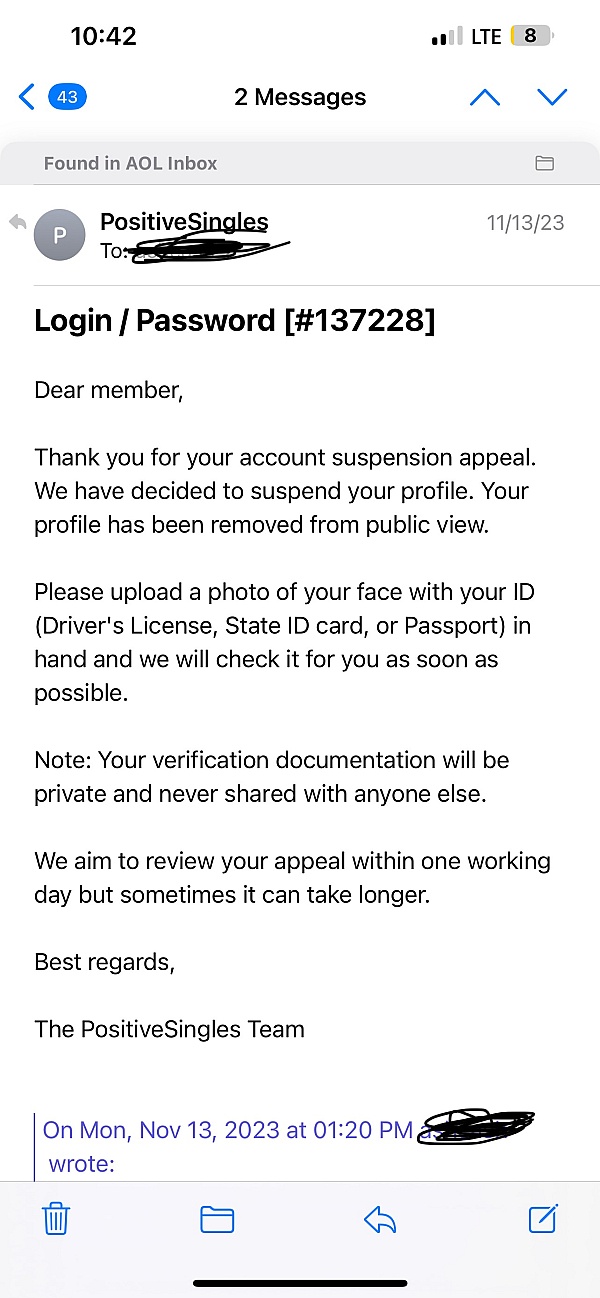Move message using bottom folder icon
Viewport: 600px width, 1298px height.
[217, 1219]
